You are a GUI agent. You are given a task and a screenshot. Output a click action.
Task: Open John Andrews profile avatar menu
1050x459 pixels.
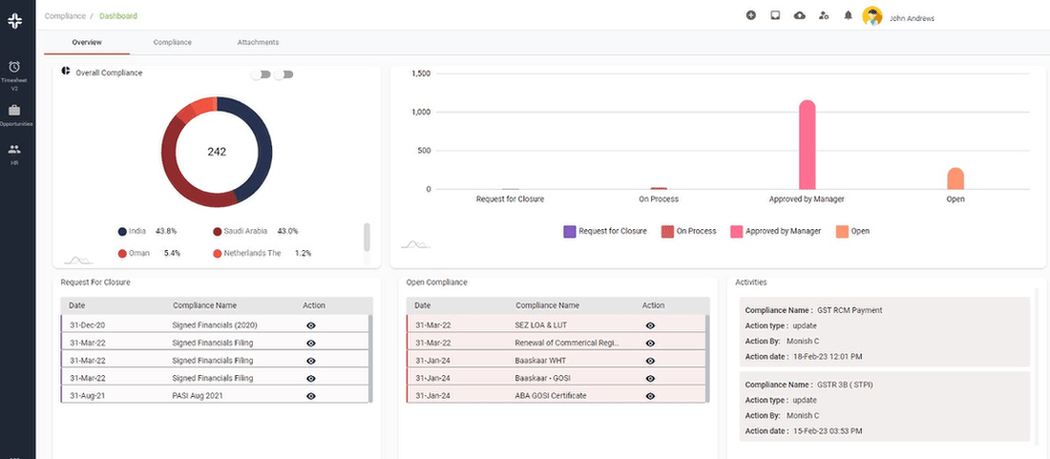click(x=872, y=17)
